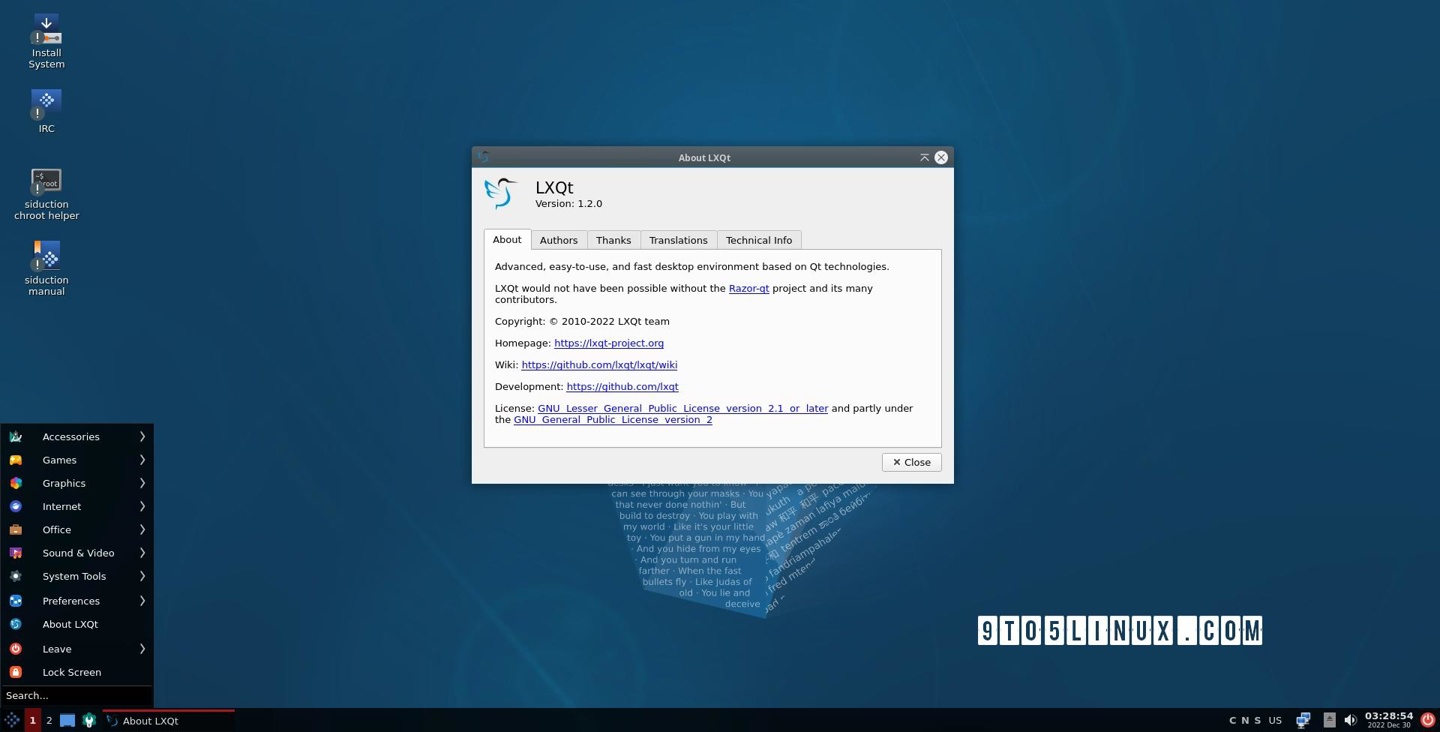Expand the Preferences submenu
The width and height of the screenshot is (1440, 732).
pos(77,601)
